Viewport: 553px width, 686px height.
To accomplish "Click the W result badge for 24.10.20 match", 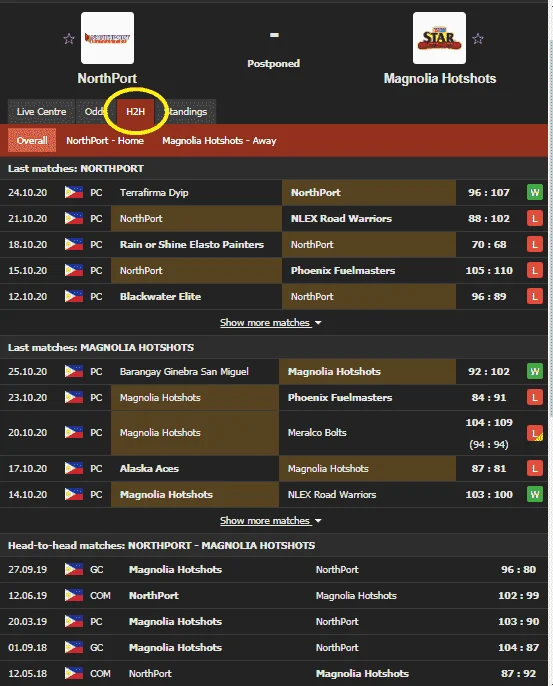I will pos(535,192).
